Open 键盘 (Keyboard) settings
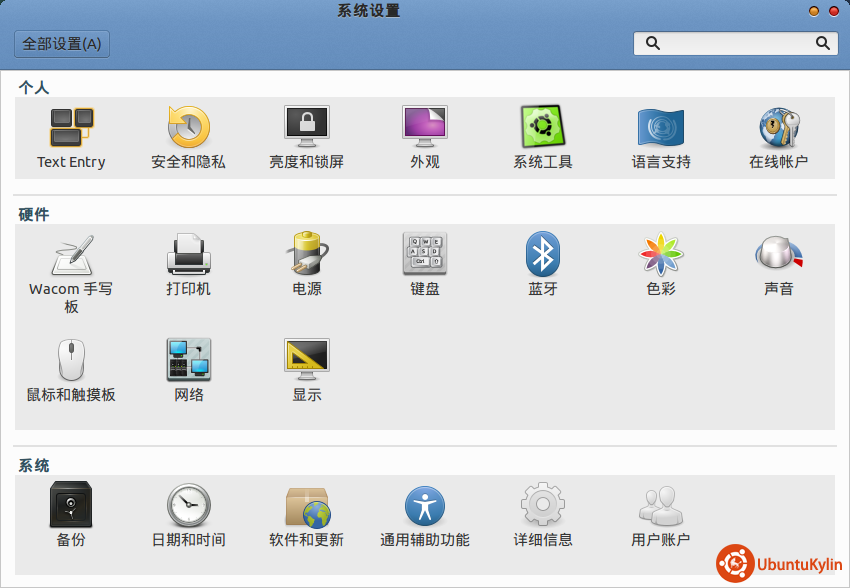Image resolution: width=850 pixels, height=588 pixels. click(424, 256)
